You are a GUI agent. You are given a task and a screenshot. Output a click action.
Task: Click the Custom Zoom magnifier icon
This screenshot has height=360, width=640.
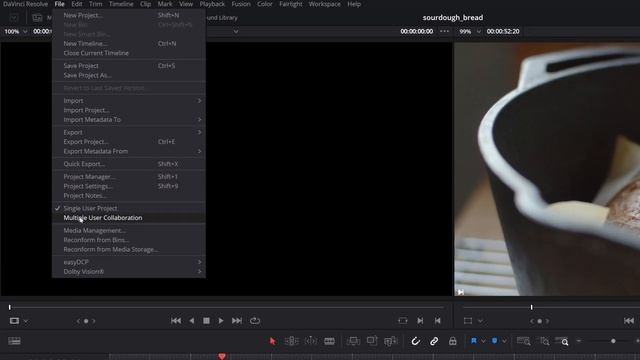coord(562,341)
